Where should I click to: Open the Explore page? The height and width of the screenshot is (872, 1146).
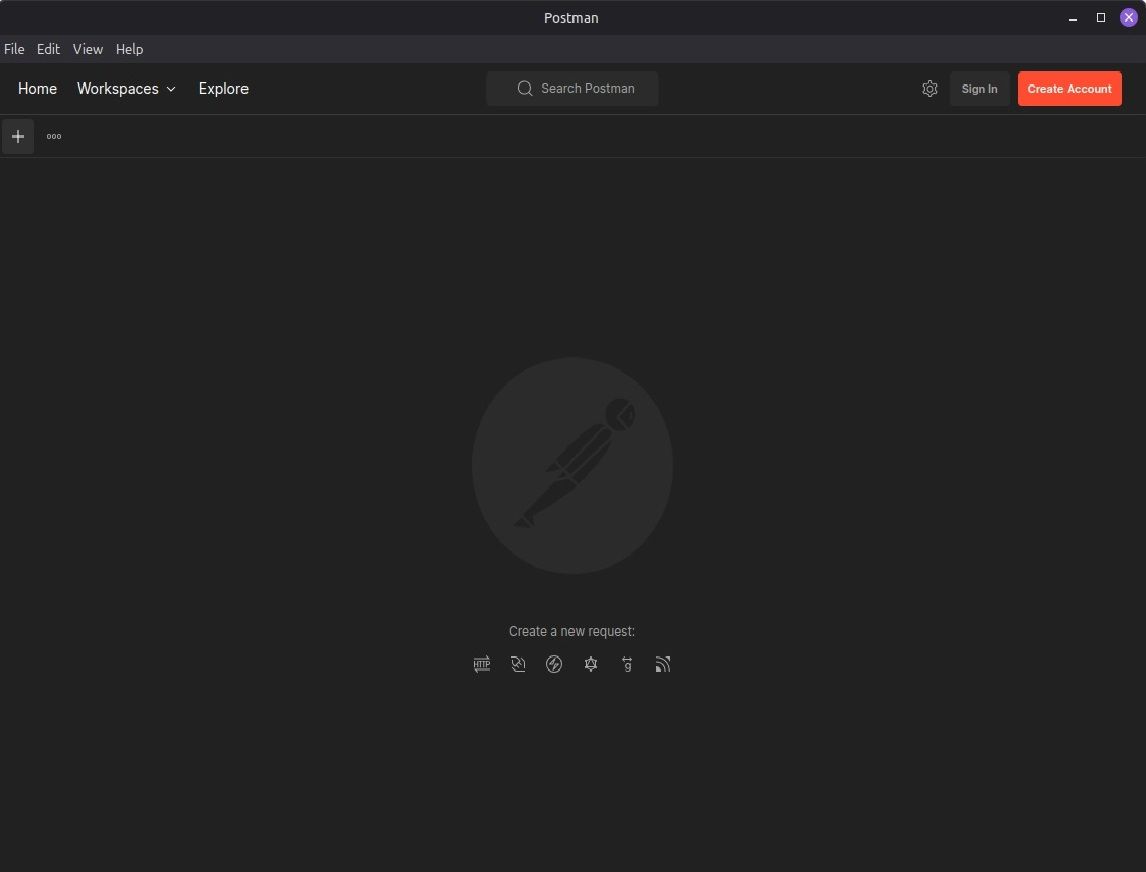(x=224, y=88)
